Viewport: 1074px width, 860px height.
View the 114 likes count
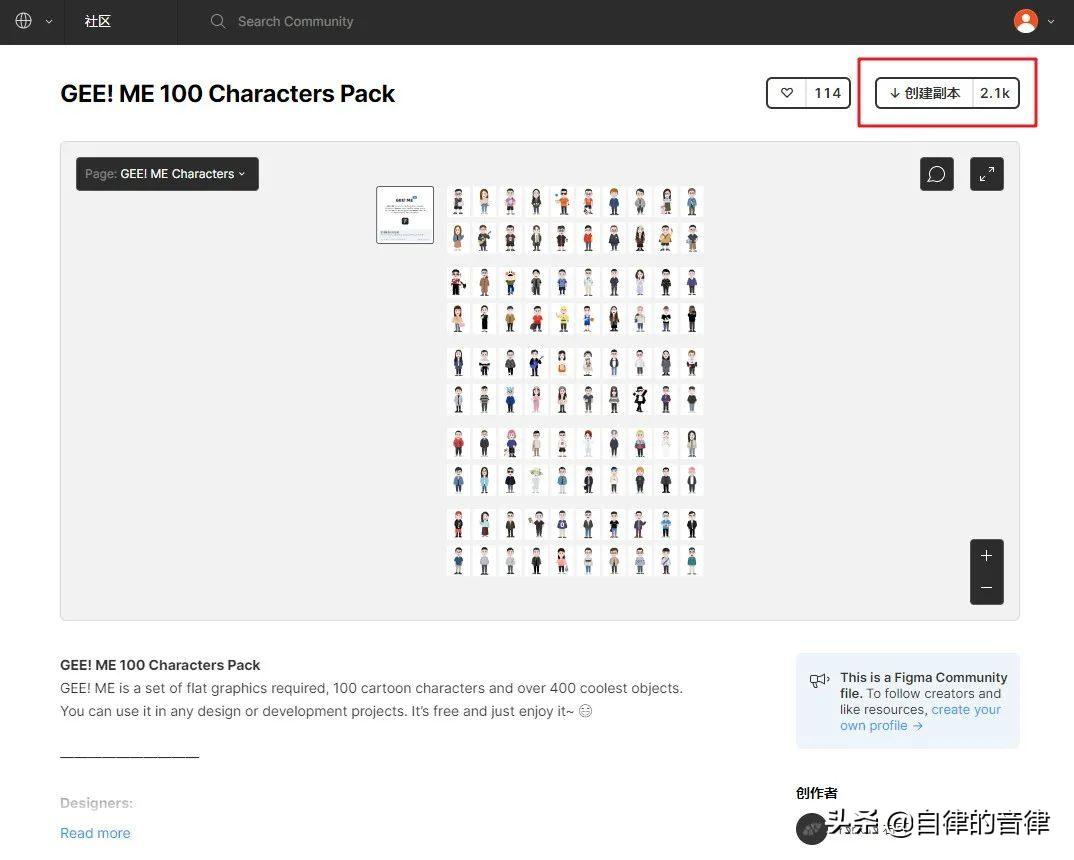(828, 93)
